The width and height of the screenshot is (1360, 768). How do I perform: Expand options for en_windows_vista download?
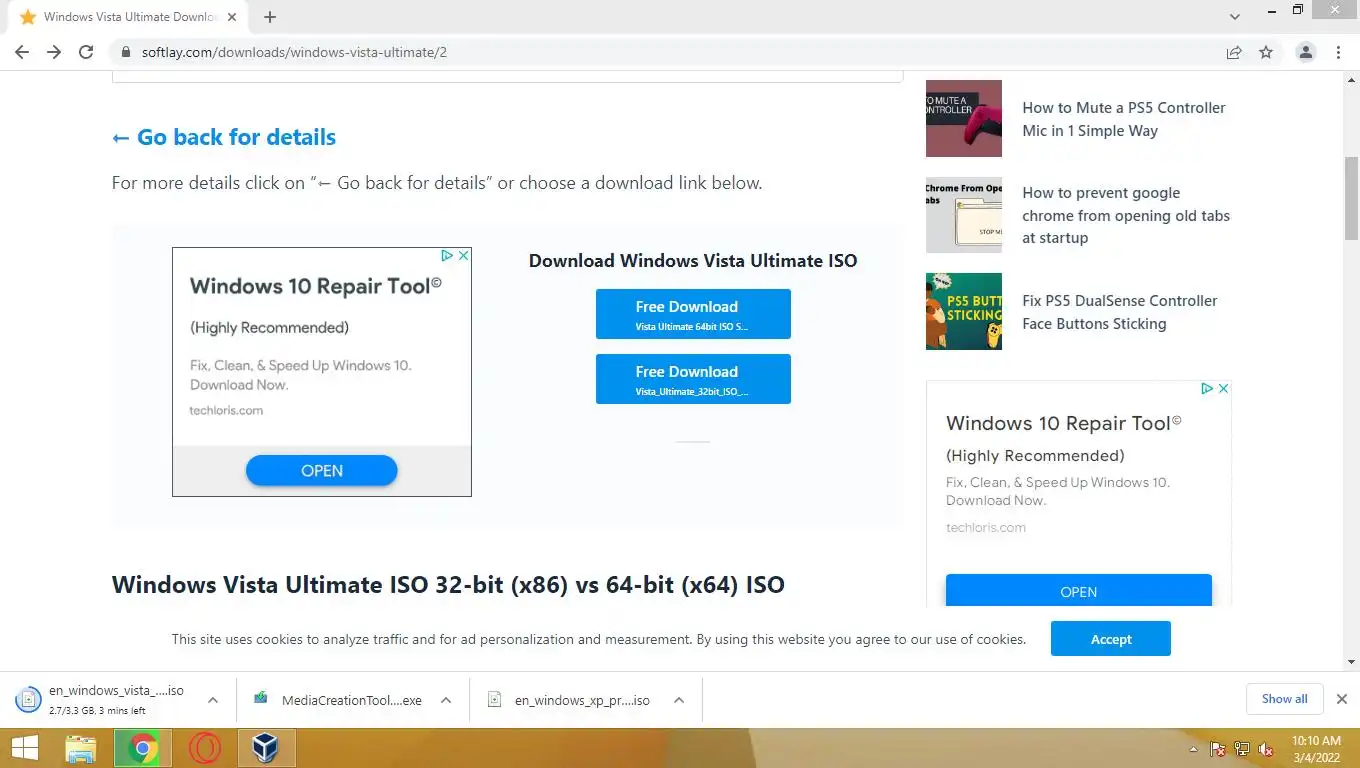[213, 700]
